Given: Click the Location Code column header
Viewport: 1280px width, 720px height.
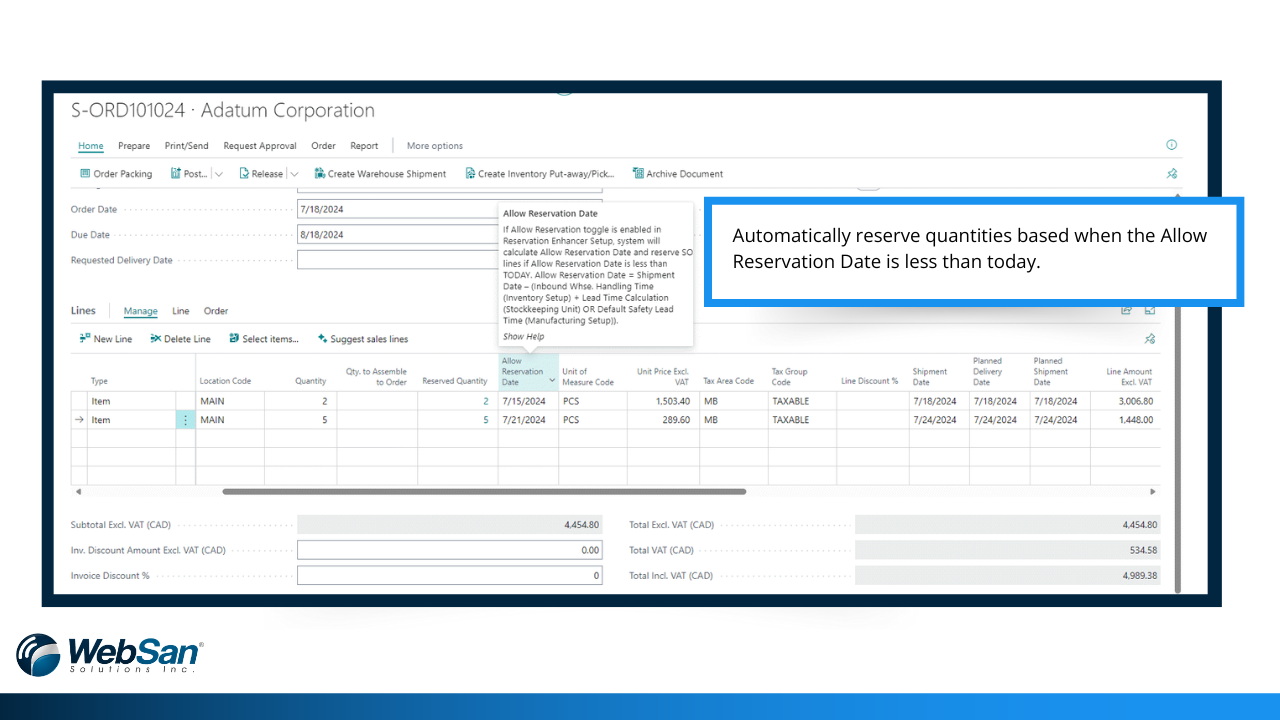Looking at the screenshot, I should [225, 381].
